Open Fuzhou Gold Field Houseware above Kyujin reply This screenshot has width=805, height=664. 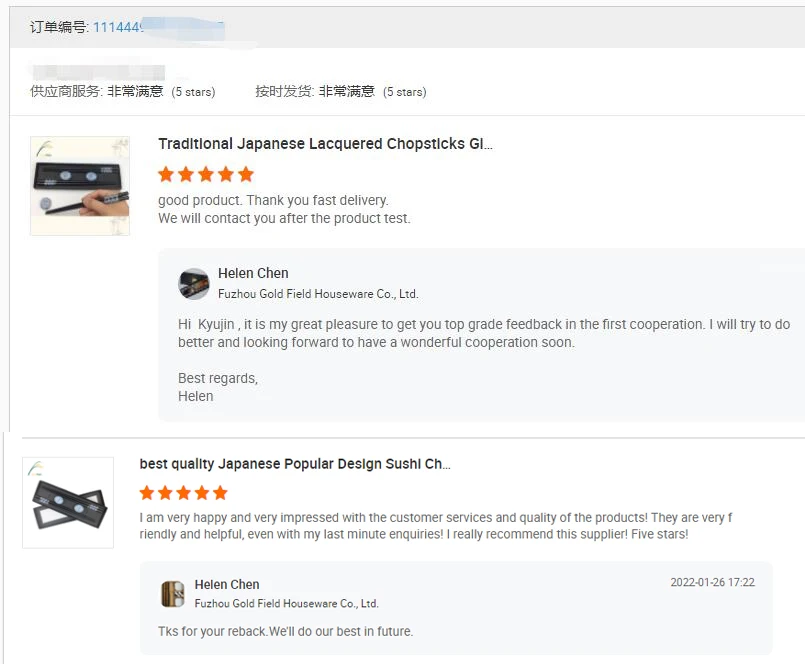click(x=318, y=294)
